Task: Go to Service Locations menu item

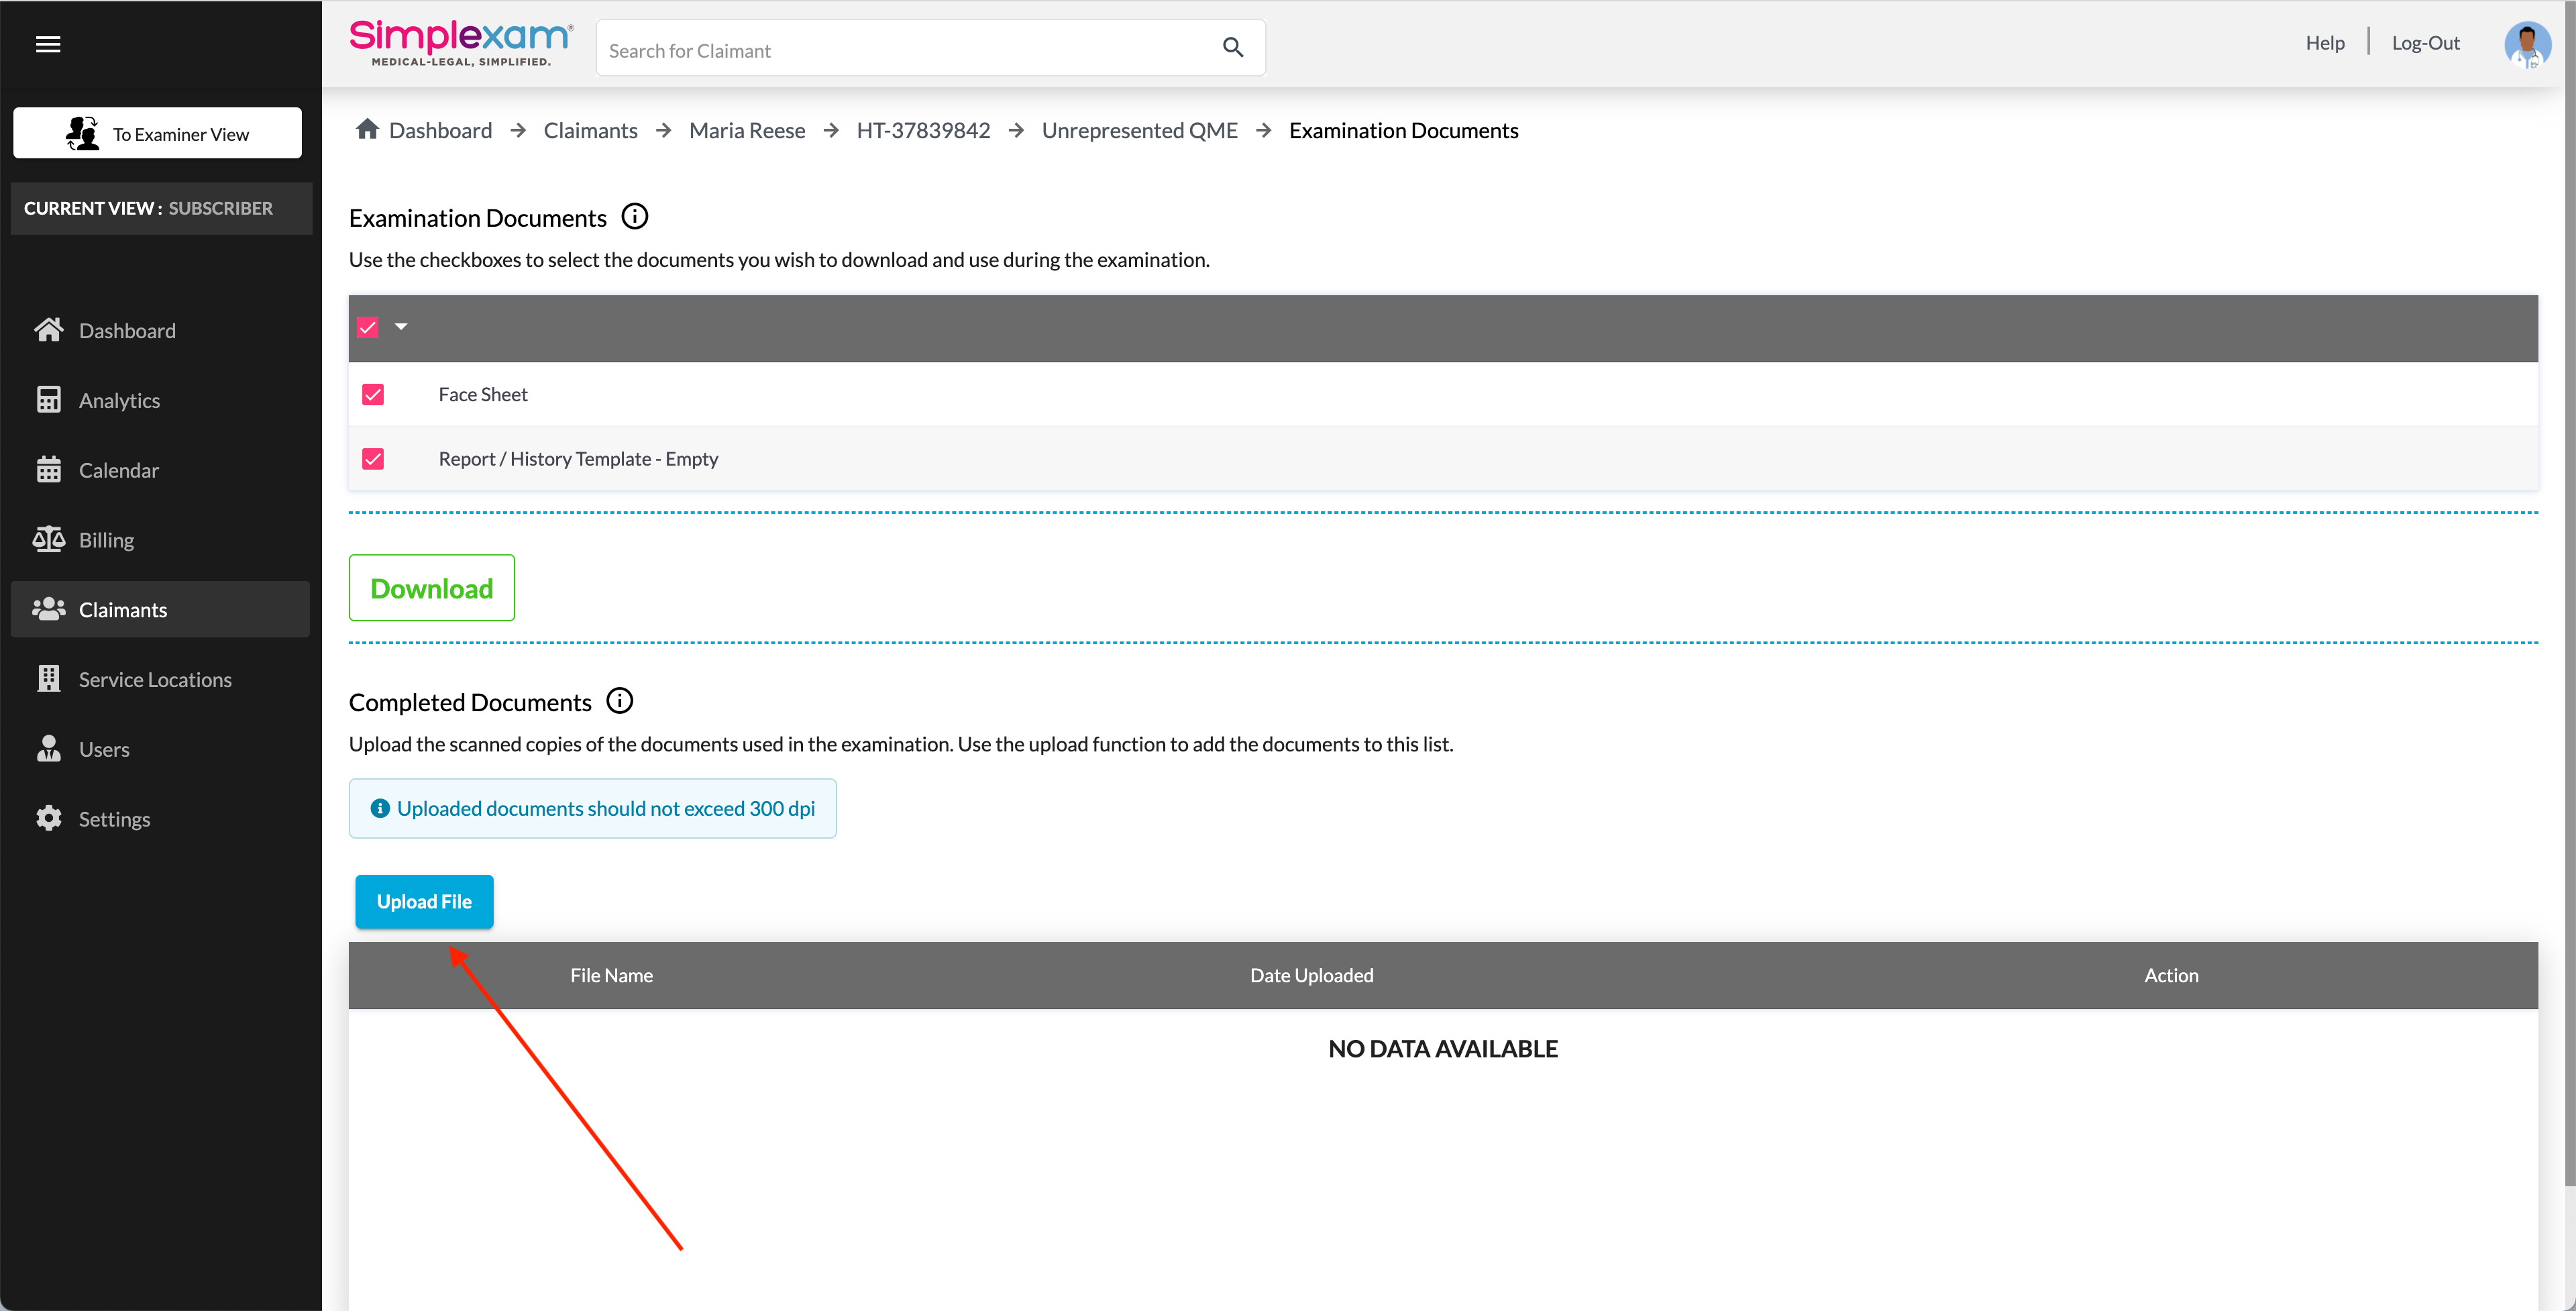Action: click(155, 680)
